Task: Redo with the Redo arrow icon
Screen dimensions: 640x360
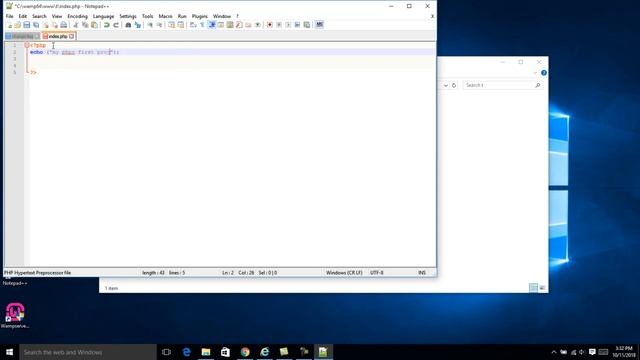Action: (x=116, y=25)
